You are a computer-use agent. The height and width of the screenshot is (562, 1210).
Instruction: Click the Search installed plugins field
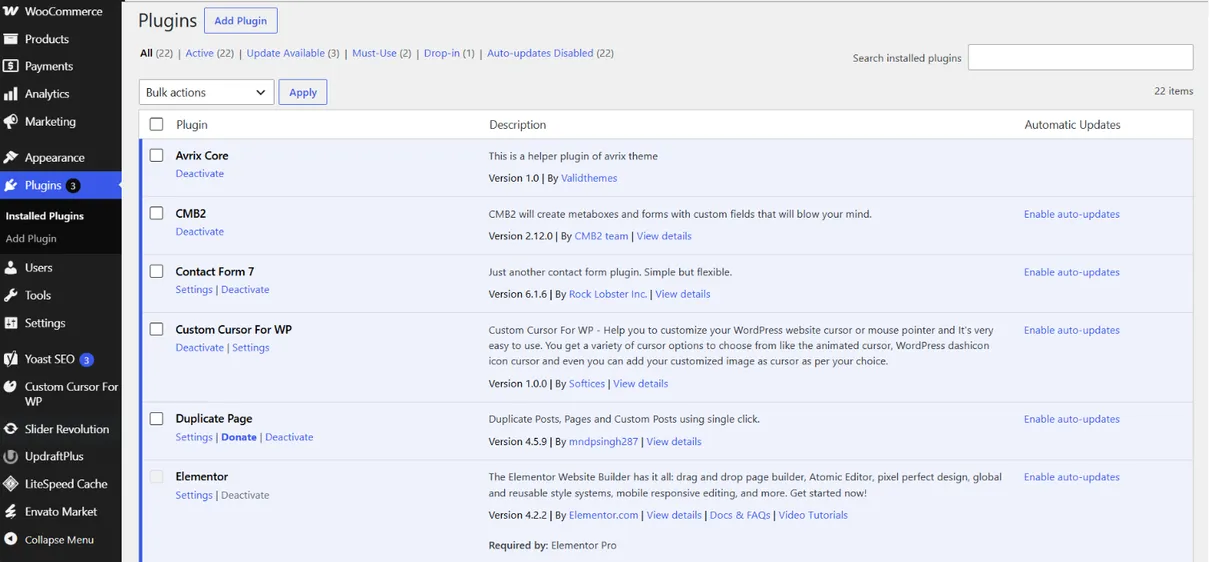tap(1080, 57)
